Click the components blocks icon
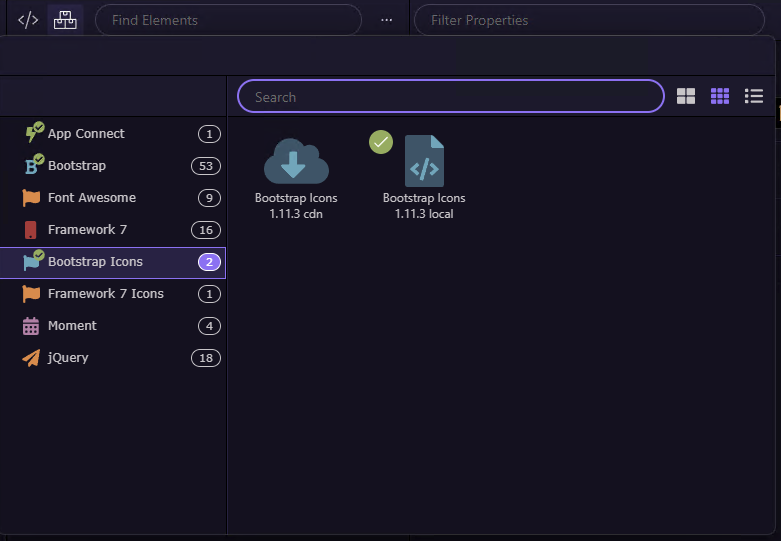This screenshot has width=781, height=541. [65, 20]
